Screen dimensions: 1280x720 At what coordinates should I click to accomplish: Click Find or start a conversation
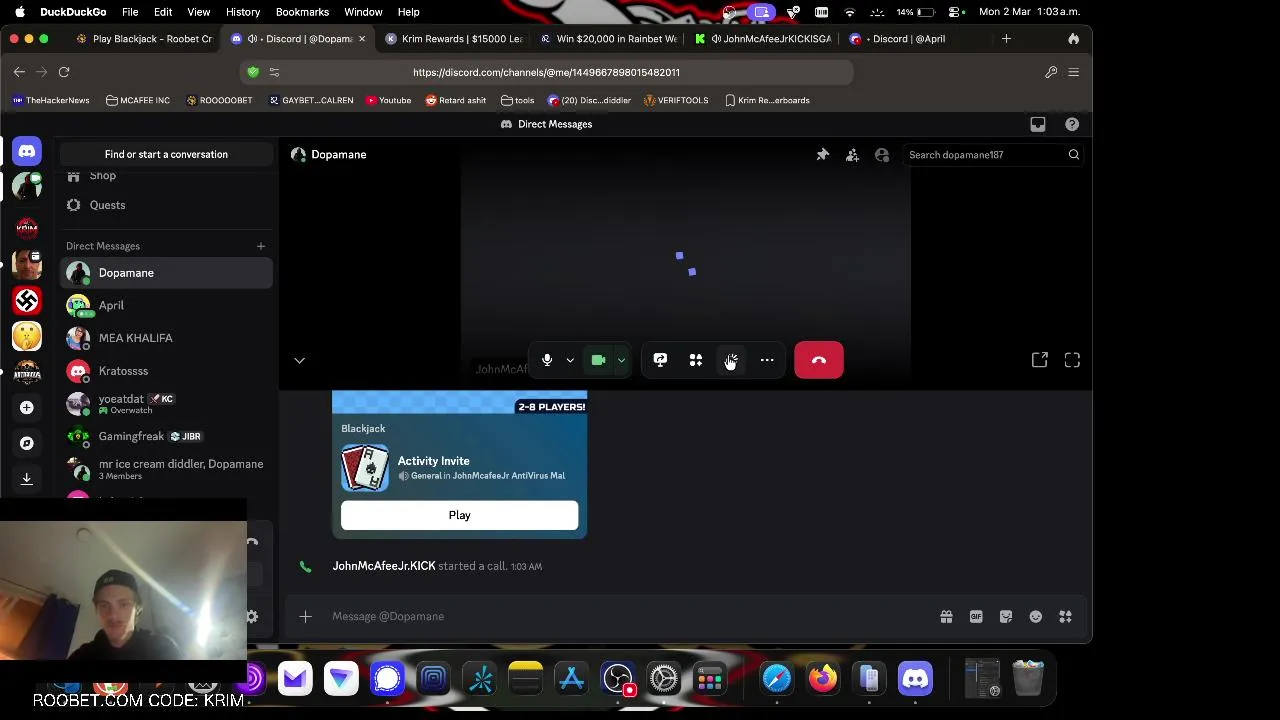pyautogui.click(x=166, y=154)
